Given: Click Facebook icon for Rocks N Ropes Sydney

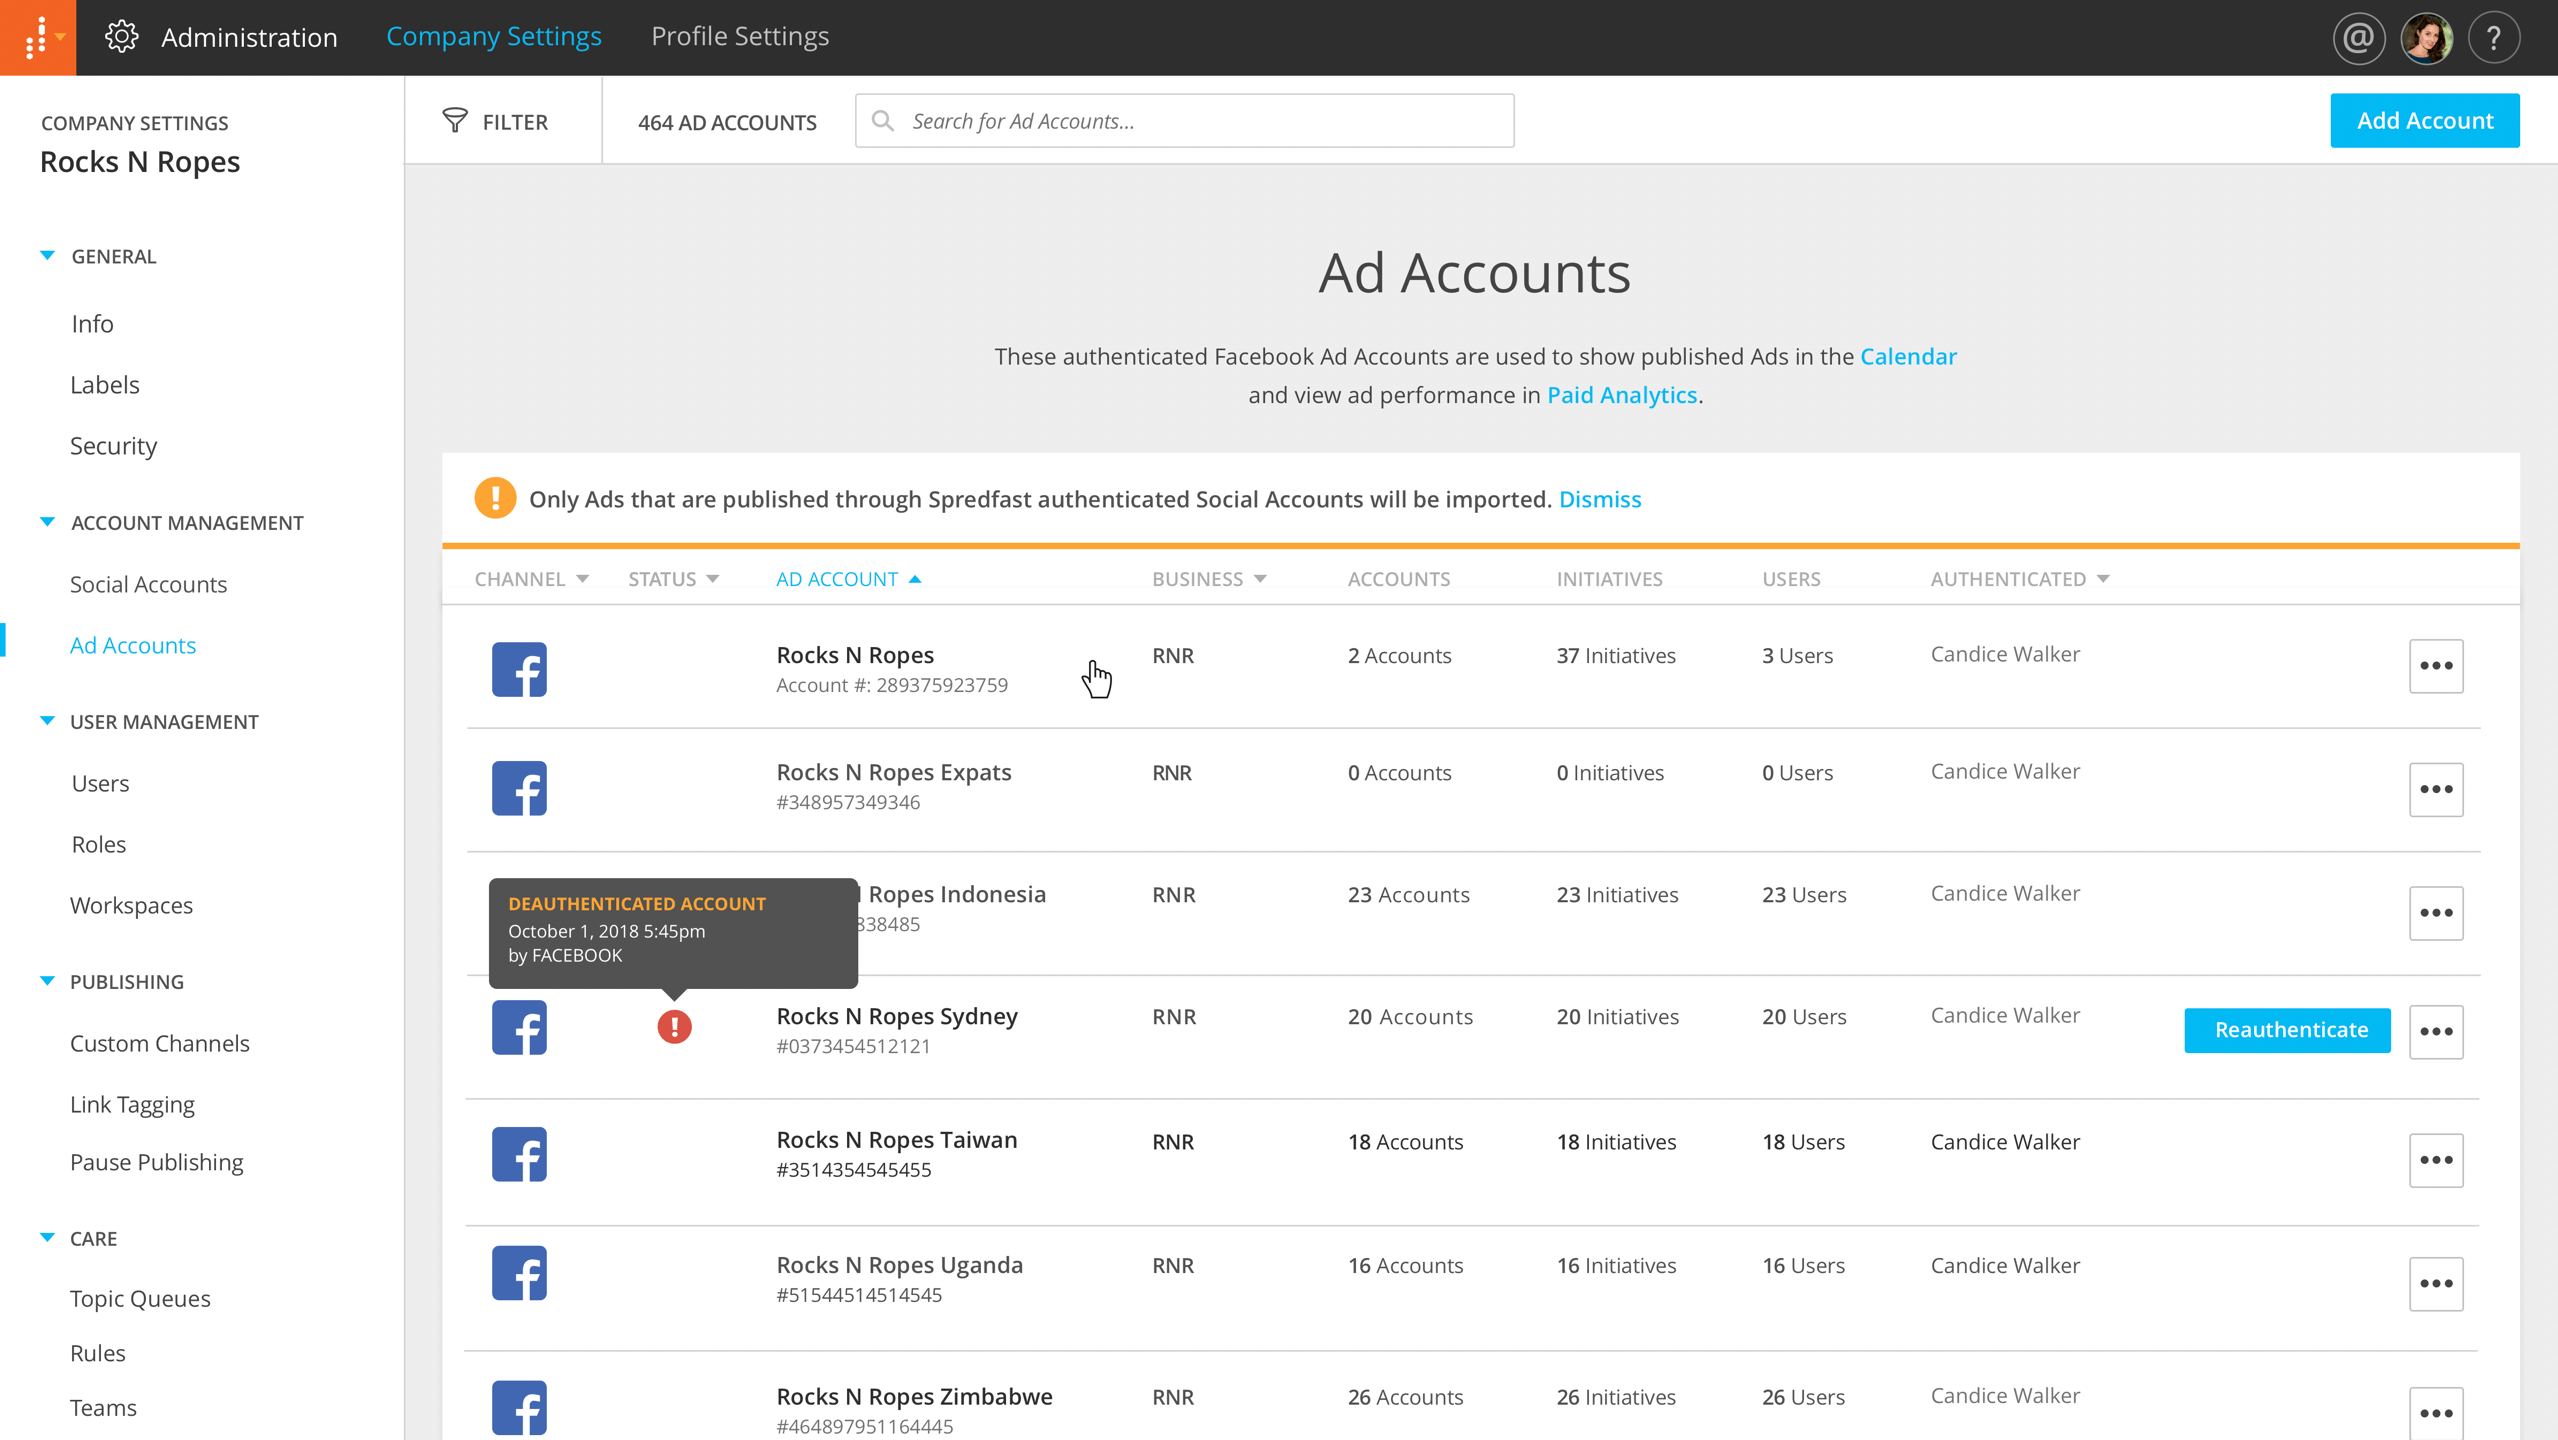Looking at the screenshot, I should 519,1027.
